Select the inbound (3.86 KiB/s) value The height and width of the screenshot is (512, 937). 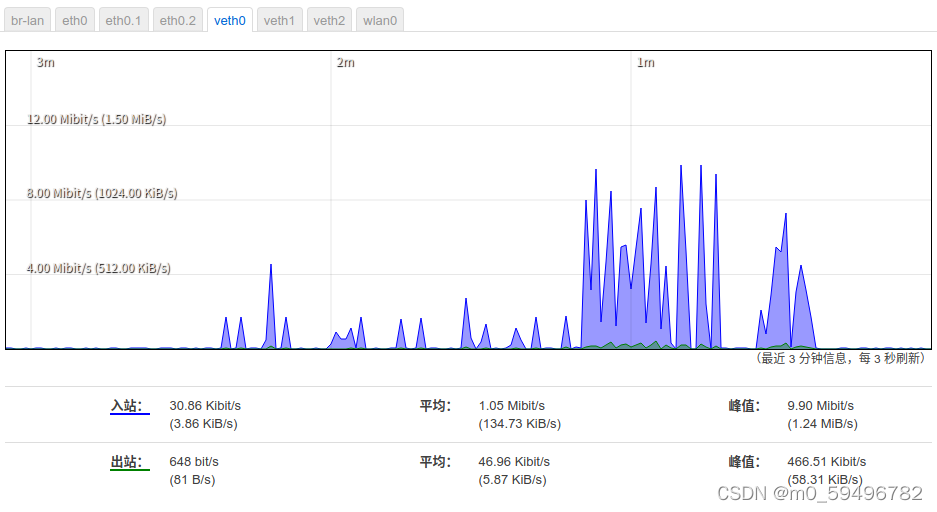(203, 424)
